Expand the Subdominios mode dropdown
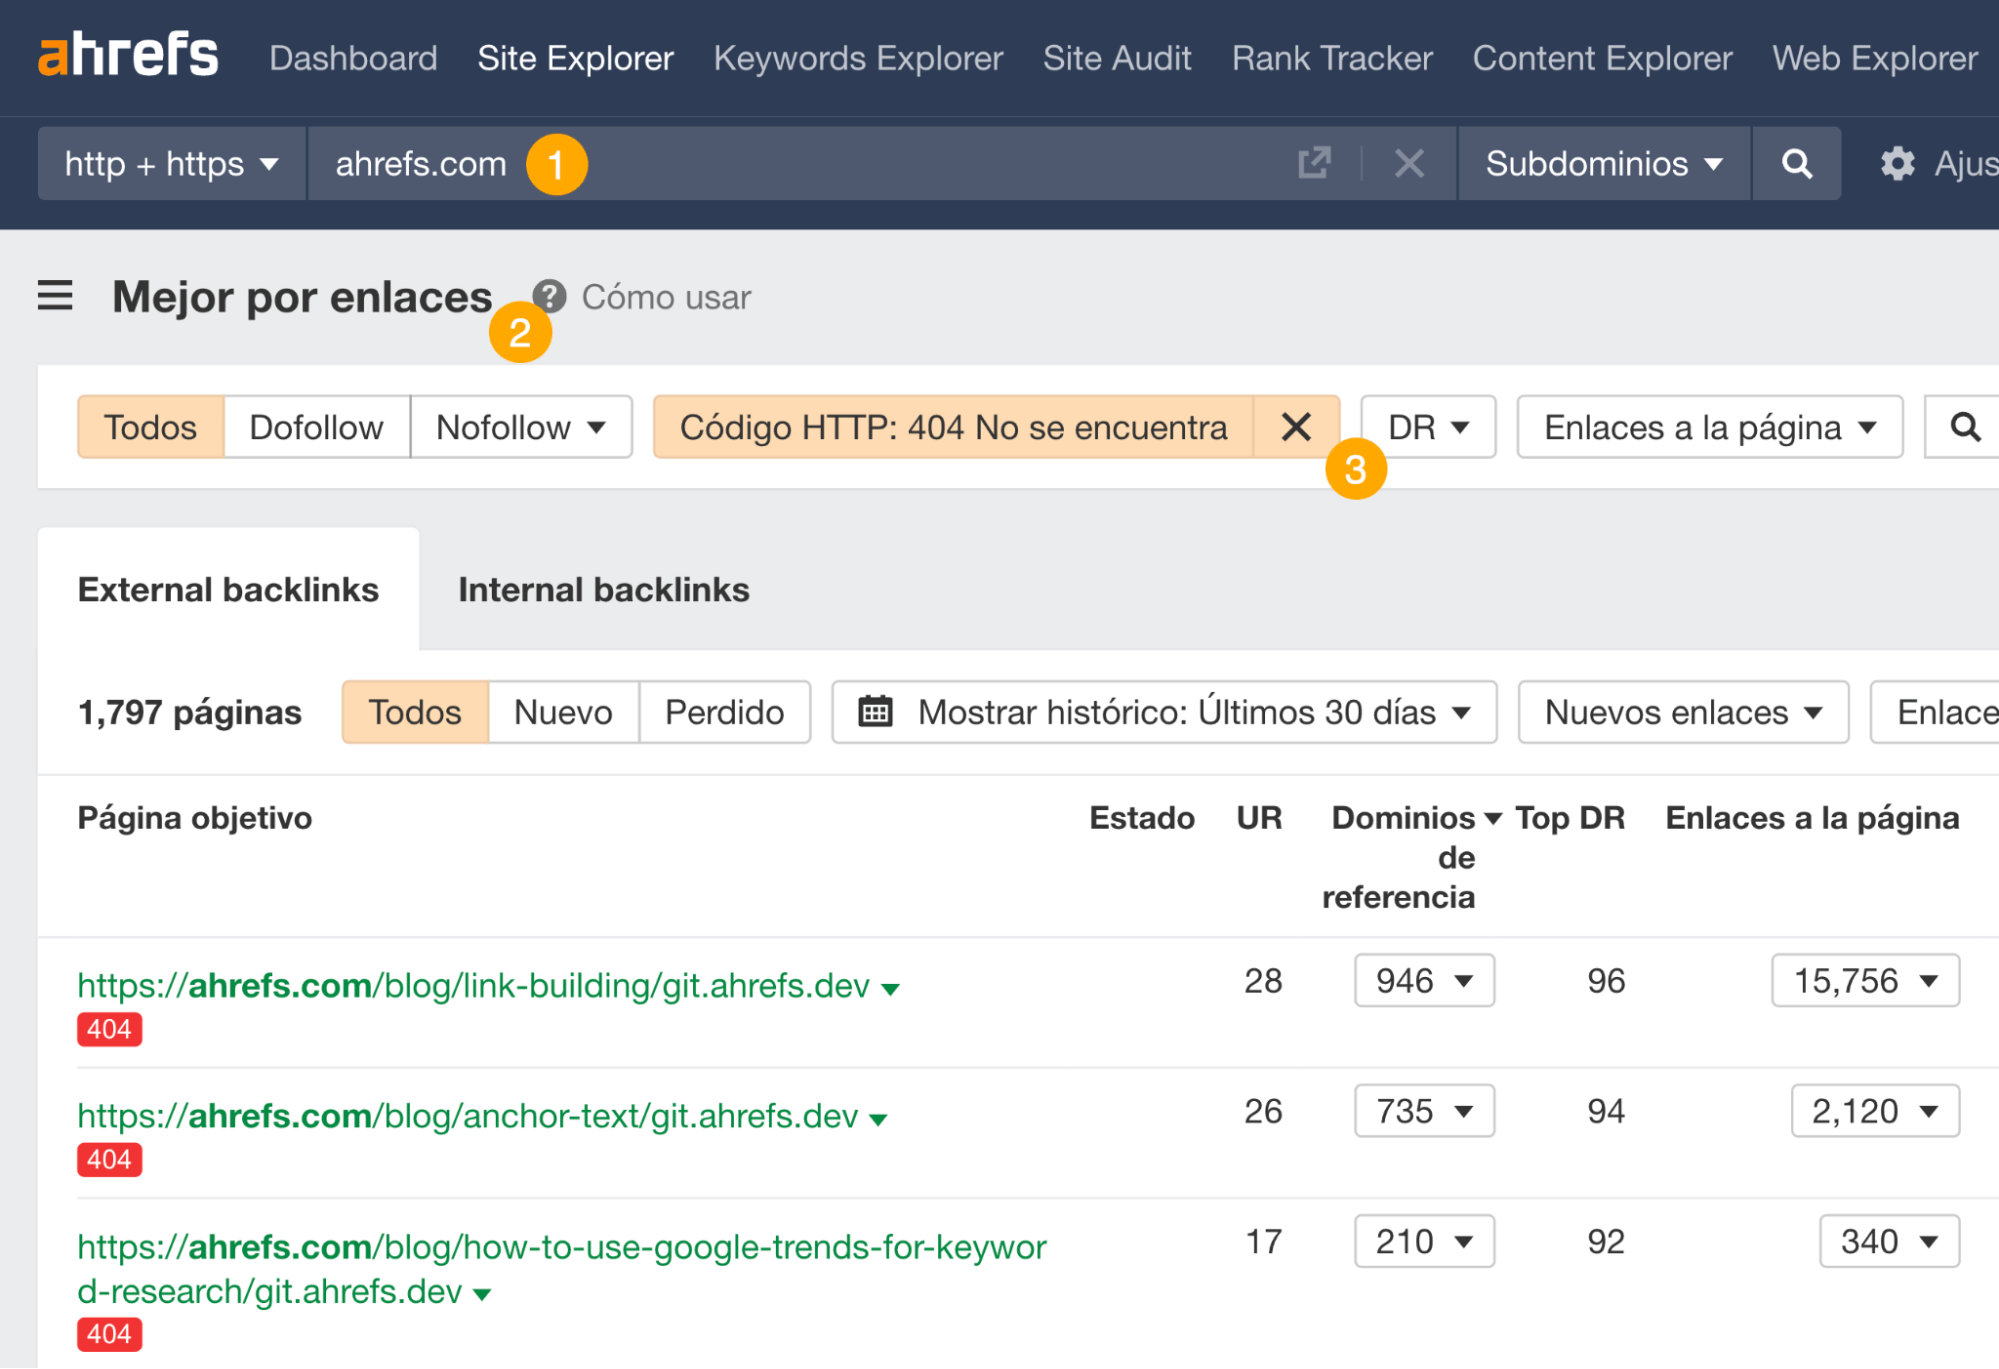The width and height of the screenshot is (1999, 1369). coord(1601,163)
